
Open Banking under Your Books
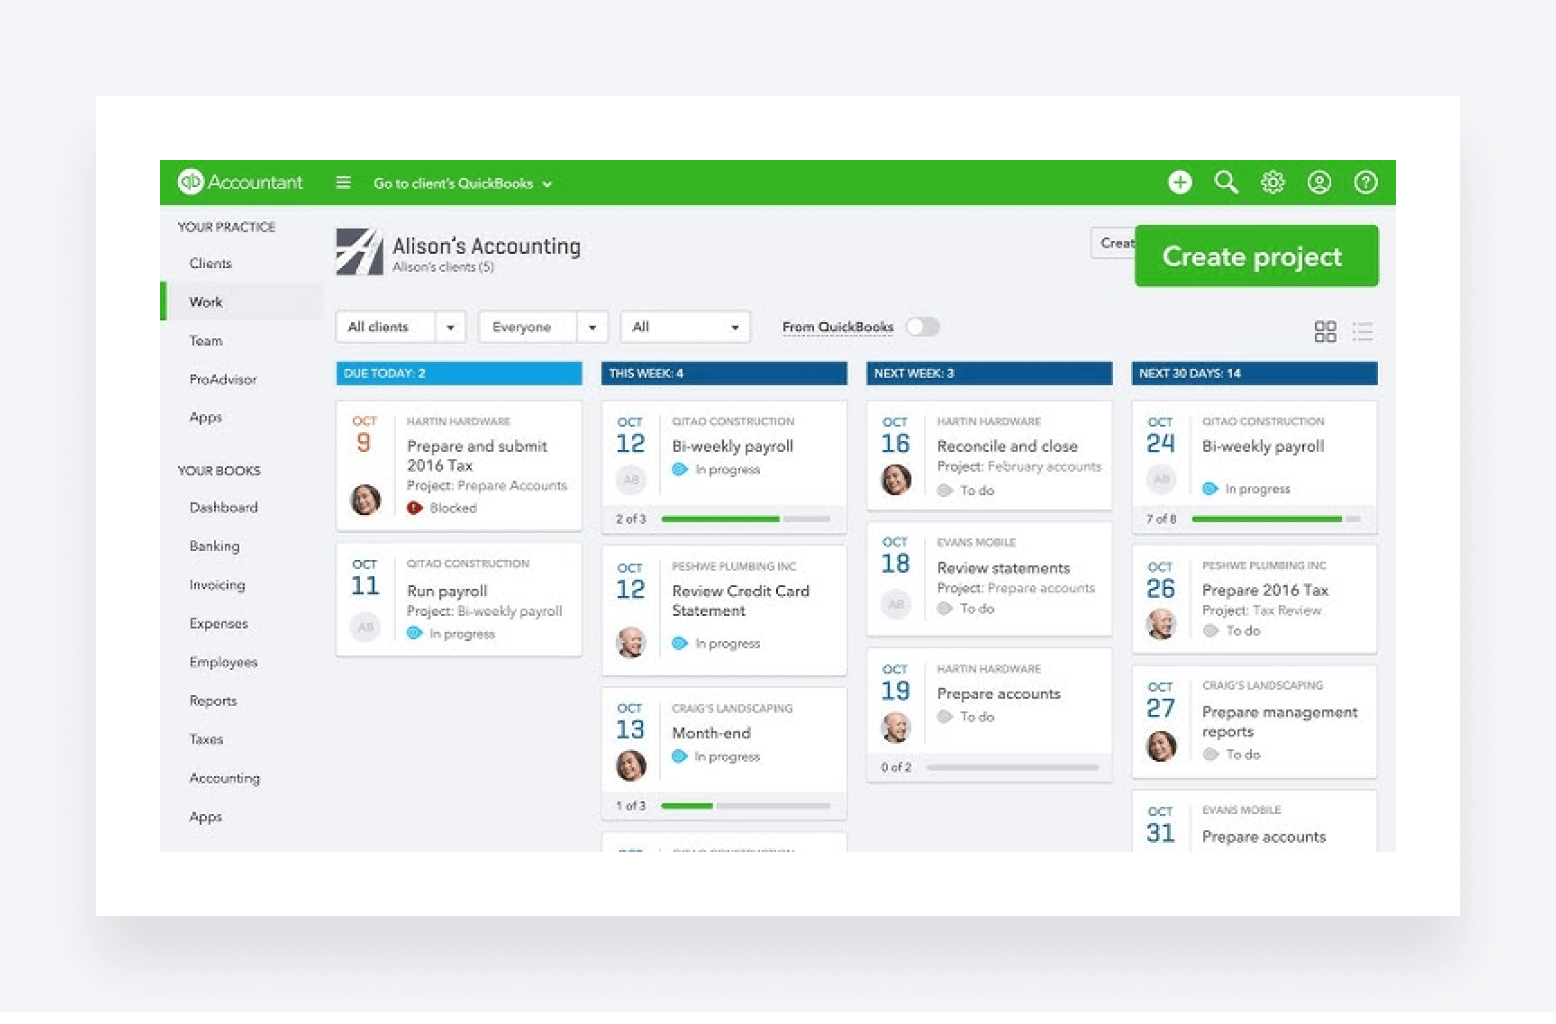(214, 546)
